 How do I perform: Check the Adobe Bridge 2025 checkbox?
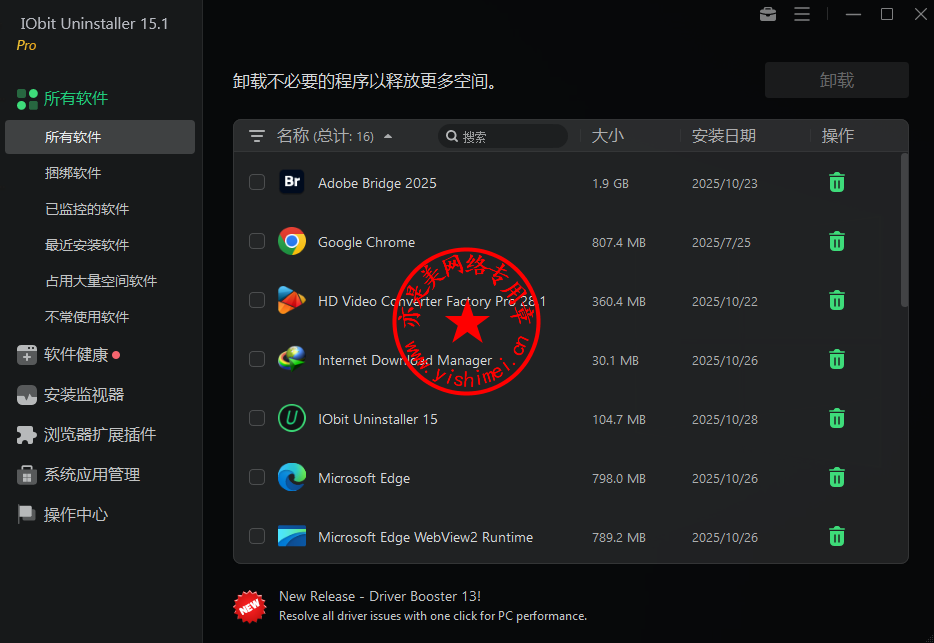[x=257, y=182]
